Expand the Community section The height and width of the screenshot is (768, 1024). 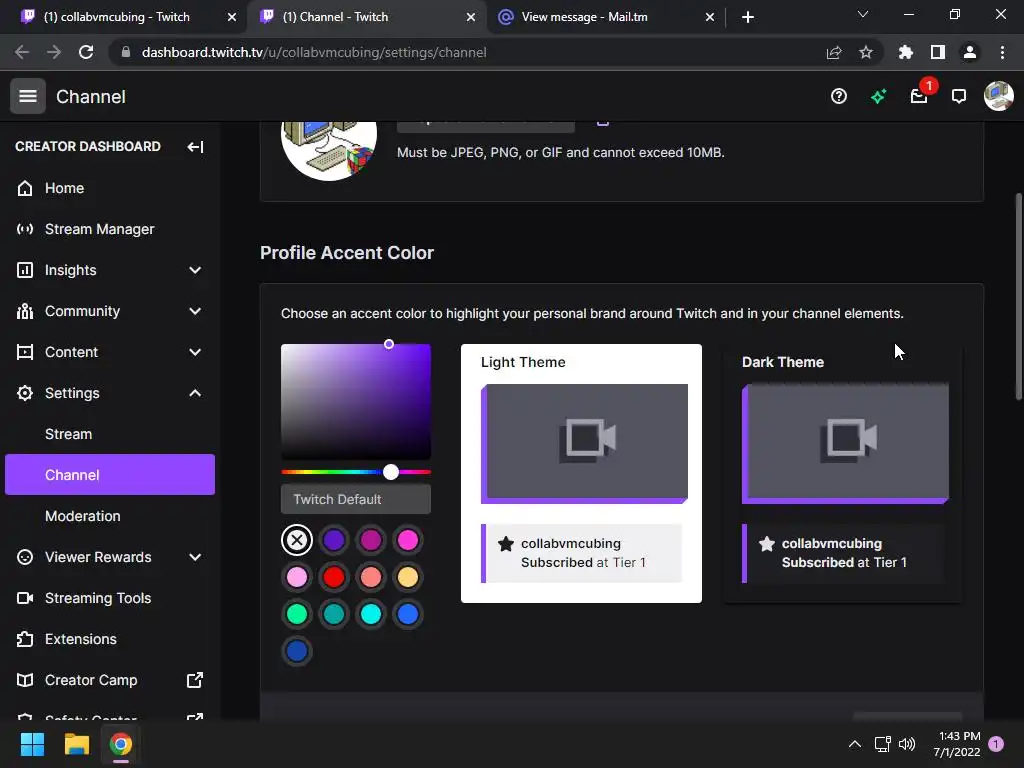click(195, 312)
